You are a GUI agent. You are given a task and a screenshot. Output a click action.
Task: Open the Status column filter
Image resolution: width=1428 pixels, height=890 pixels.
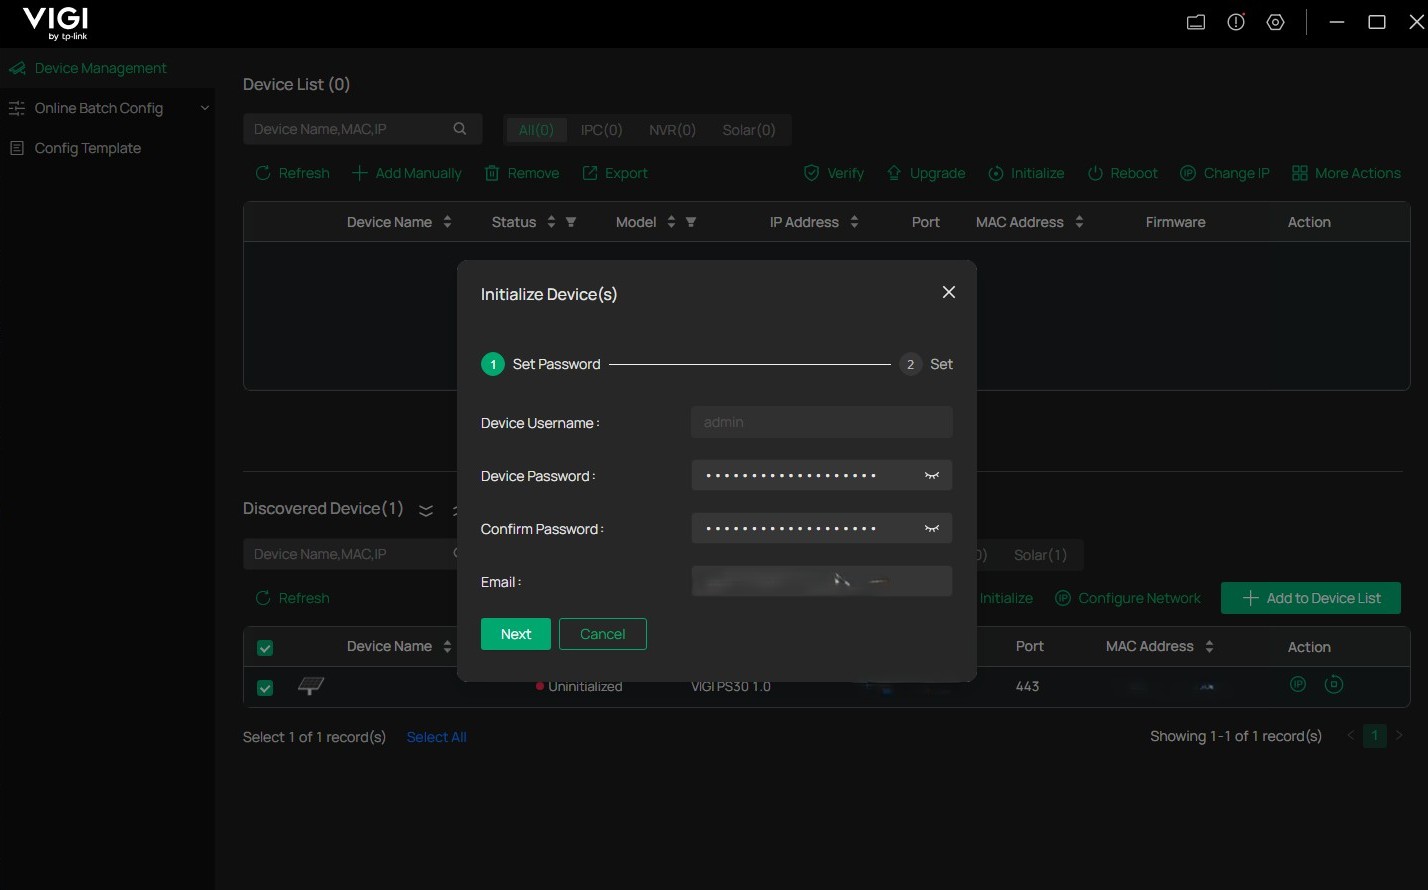tap(571, 222)
